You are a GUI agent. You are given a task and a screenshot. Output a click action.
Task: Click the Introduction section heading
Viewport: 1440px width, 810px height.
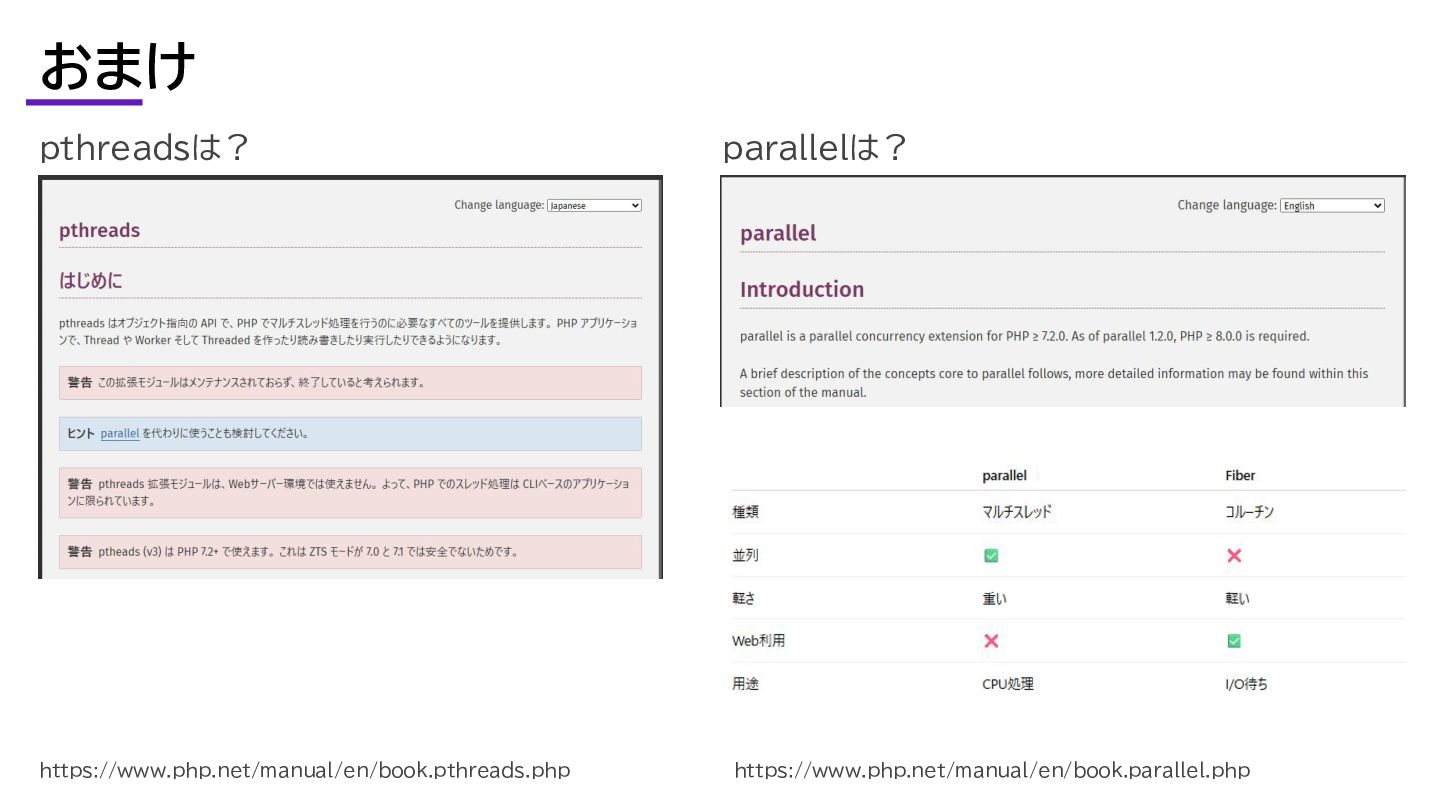[802, 290]
